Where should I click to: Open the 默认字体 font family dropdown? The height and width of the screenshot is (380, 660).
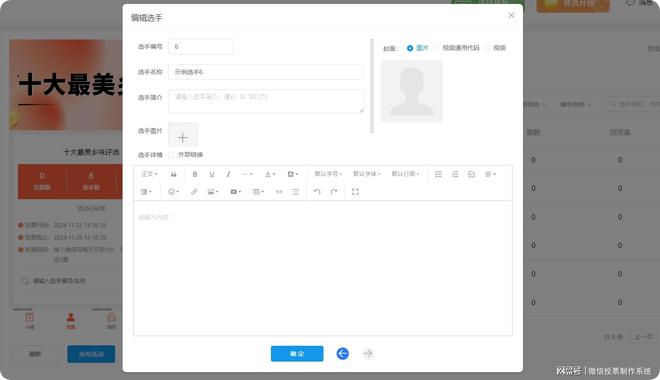(x=367, y=174)
